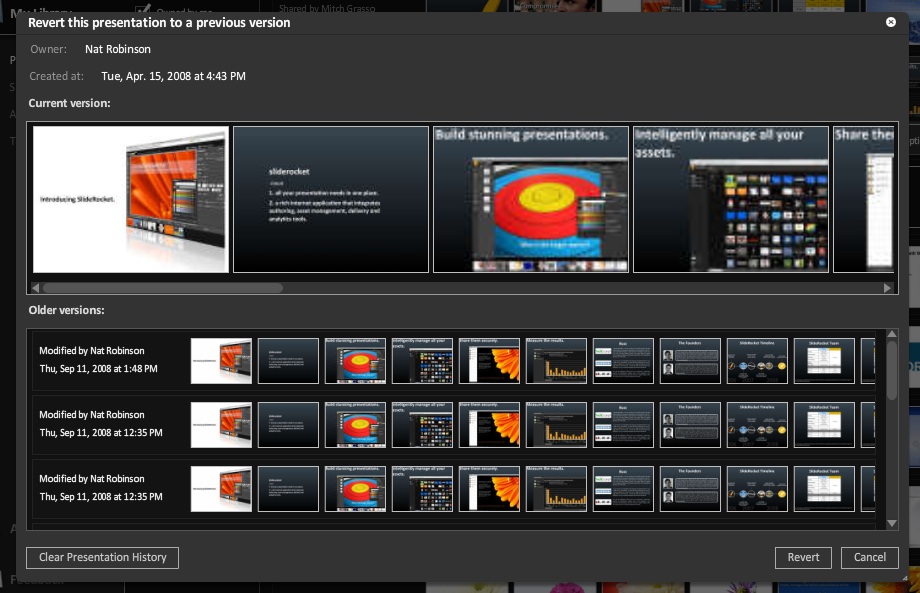The width and height of the screenshot is (920, 593).
Task: Select the 'Intelligently manage all your assets' current slide
Action: [x=731, y=199]
